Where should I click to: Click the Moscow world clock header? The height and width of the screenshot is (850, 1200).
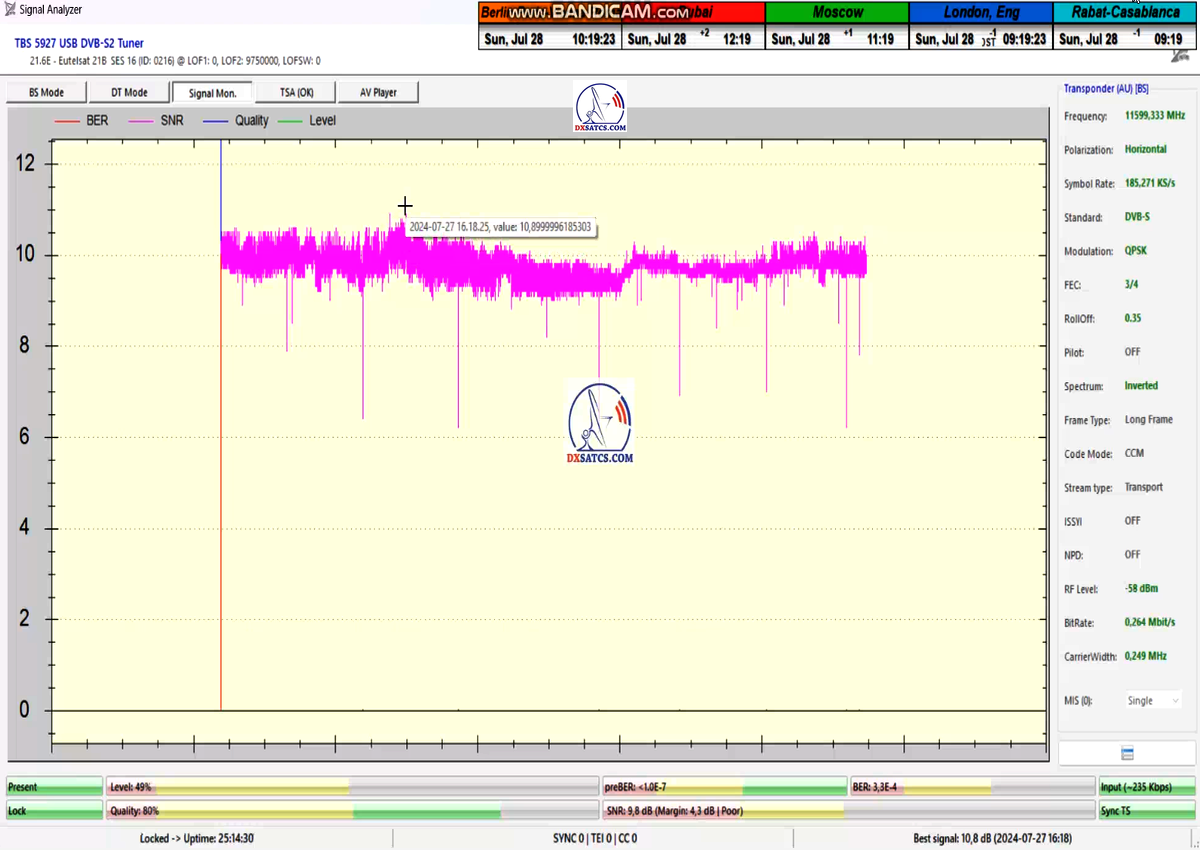tap(837, 13)
